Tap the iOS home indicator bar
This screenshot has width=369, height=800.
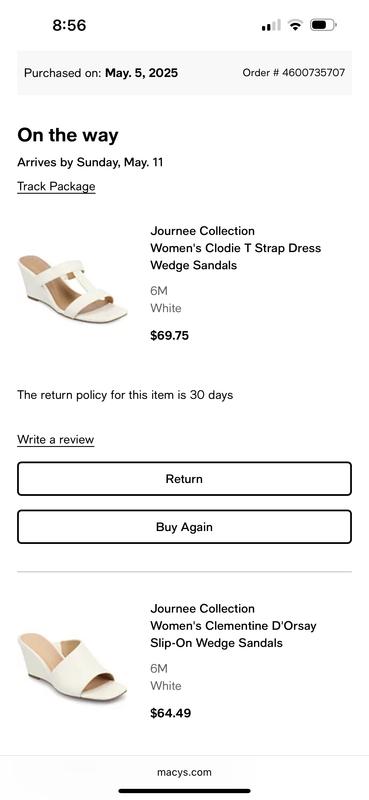tap(184, 791)
